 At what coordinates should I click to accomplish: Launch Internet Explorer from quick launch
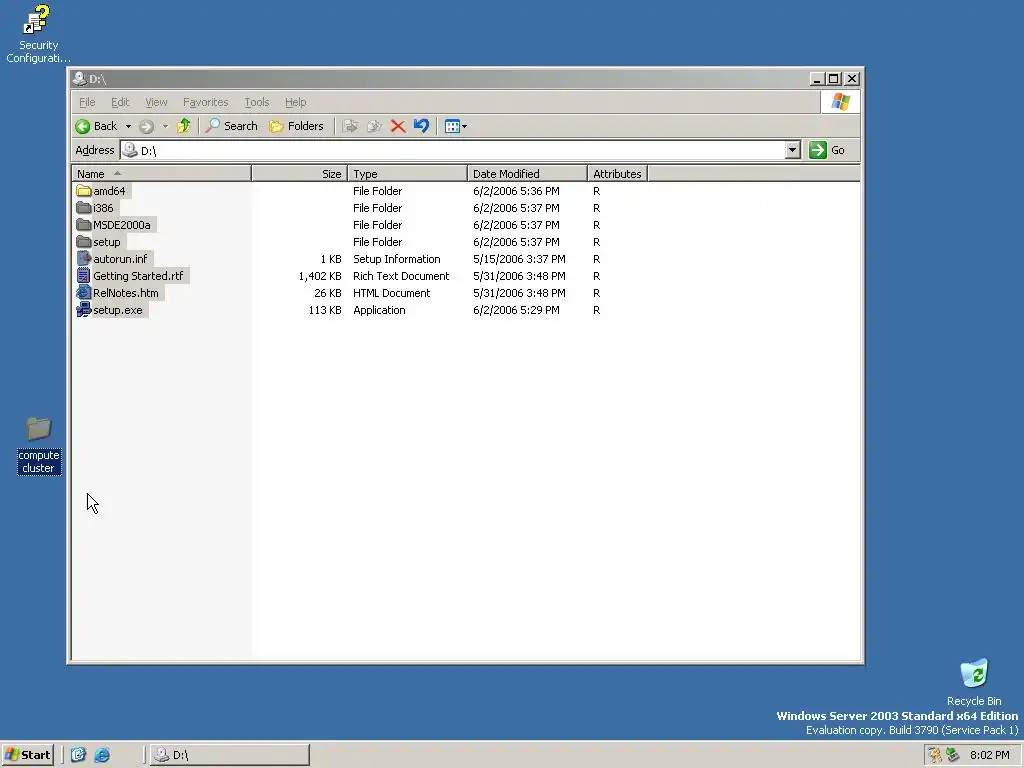coord(102,755)
